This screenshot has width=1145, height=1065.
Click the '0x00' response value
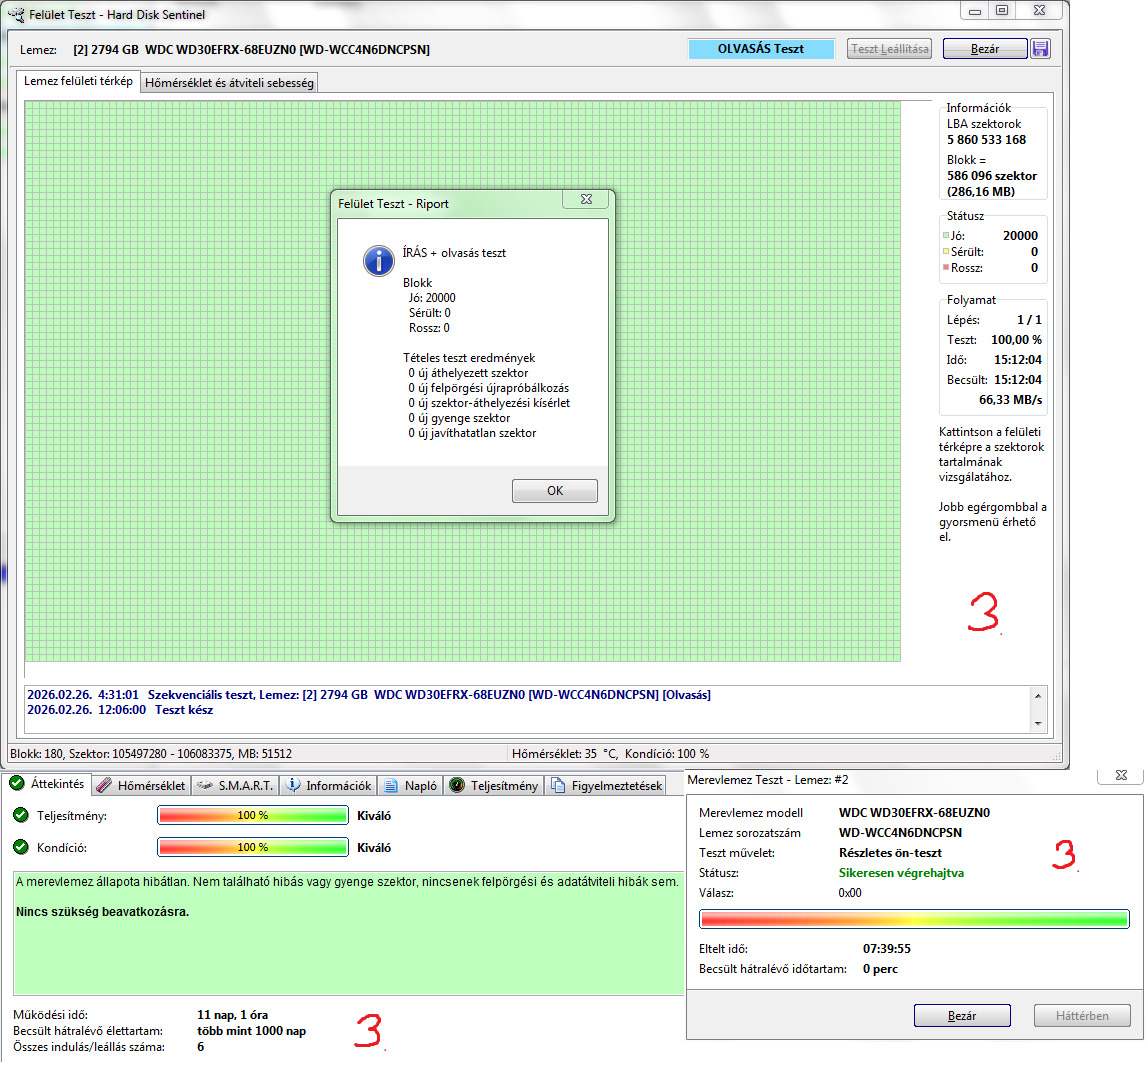(850, 893)
